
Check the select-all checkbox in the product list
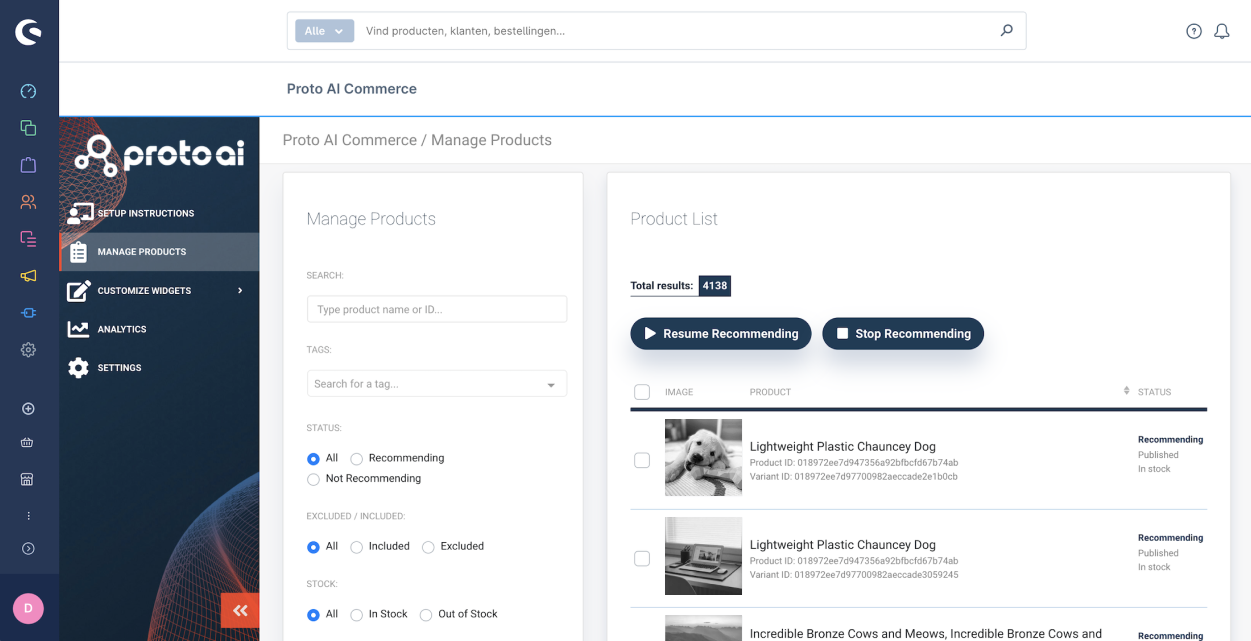click(x=641, y=392)
